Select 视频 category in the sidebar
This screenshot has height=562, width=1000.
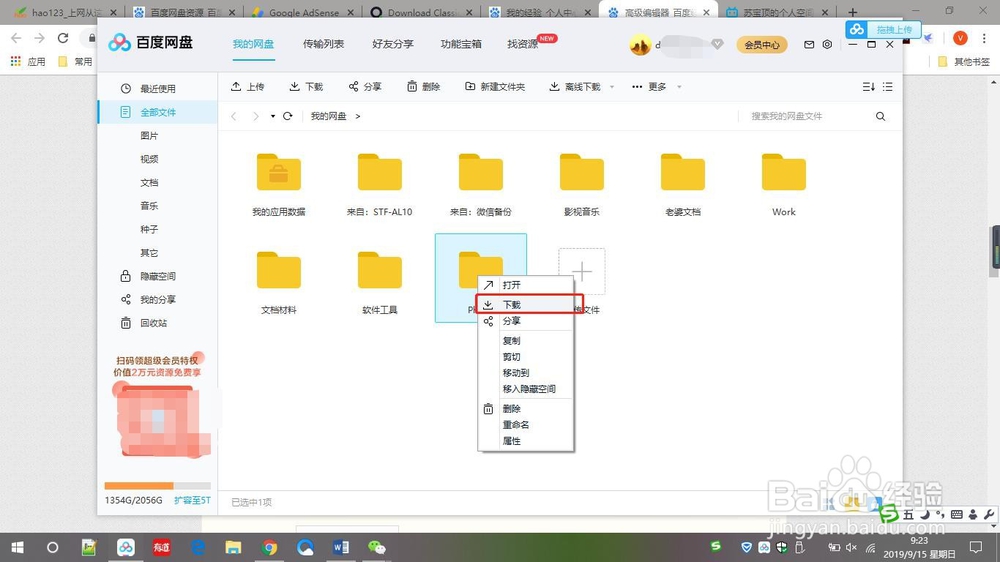point(149,159)
